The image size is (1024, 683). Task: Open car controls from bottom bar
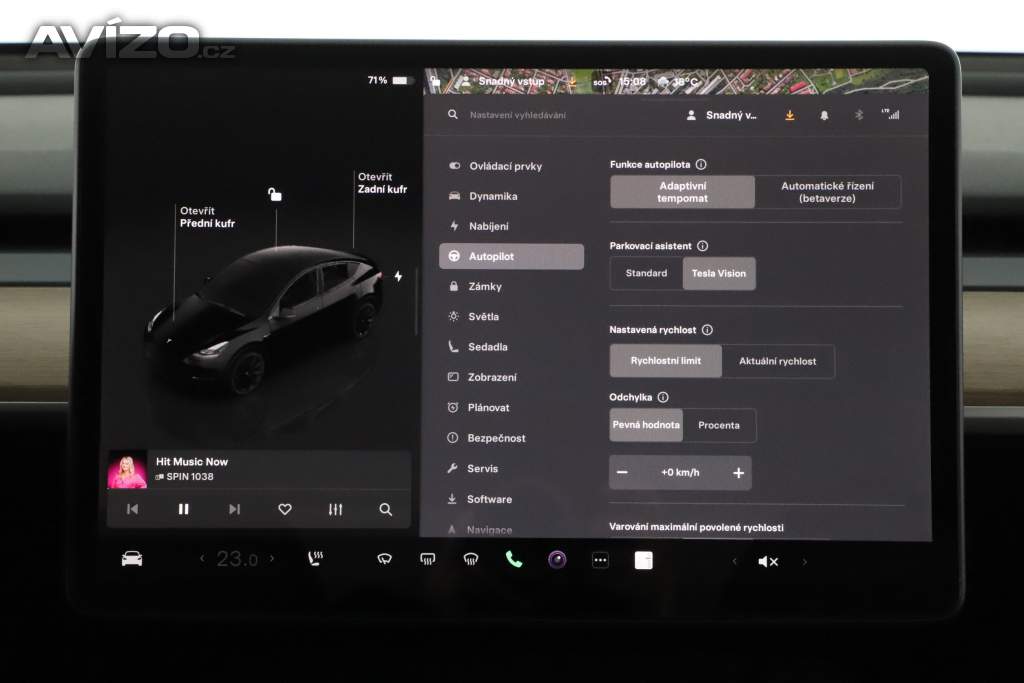(132, 559)
